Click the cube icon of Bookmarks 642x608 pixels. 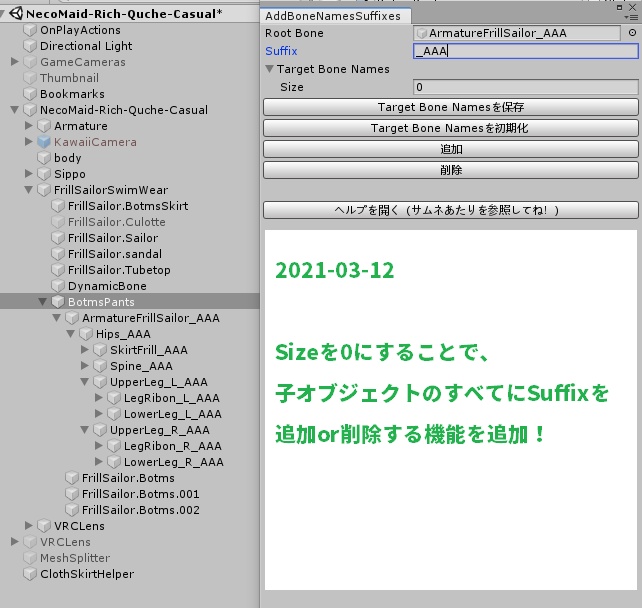pyautogui.click(x=30, y=94)
